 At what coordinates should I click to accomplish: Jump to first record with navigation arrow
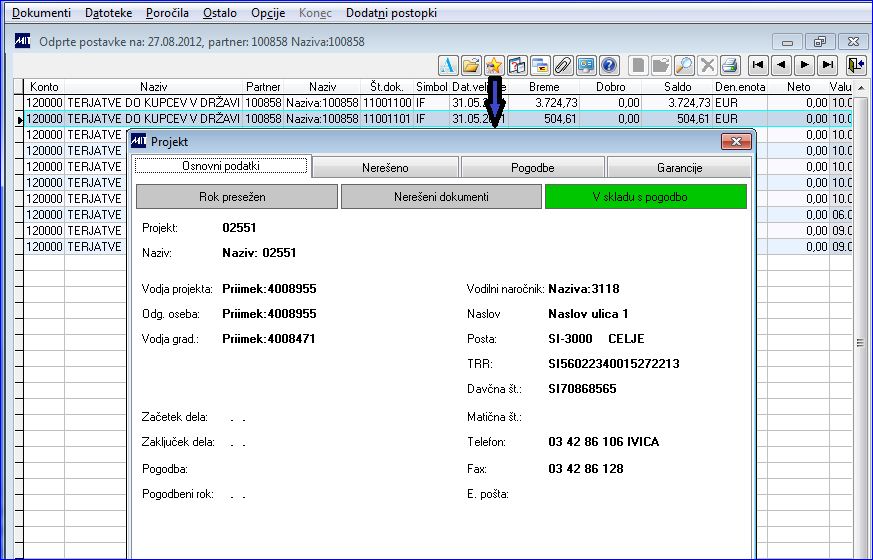pos(758,65)
